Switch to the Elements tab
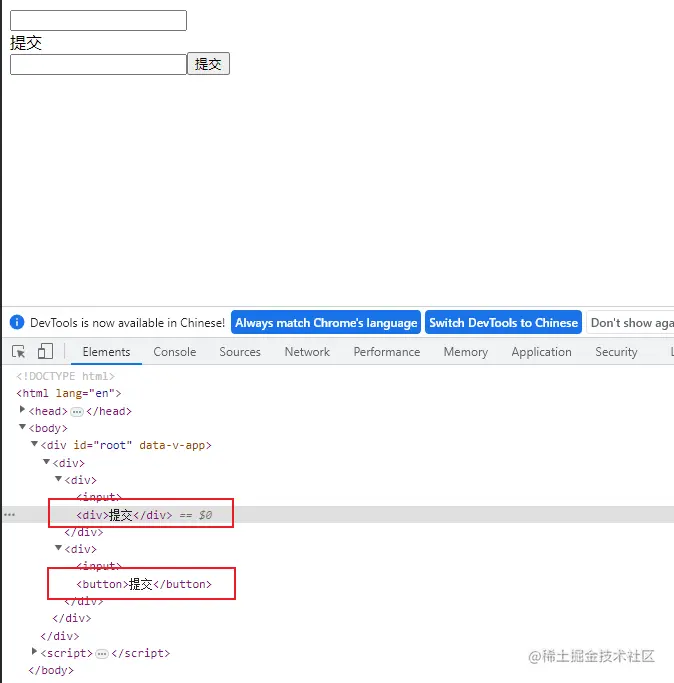Screen dimensions: 674x683 (106, 352)
